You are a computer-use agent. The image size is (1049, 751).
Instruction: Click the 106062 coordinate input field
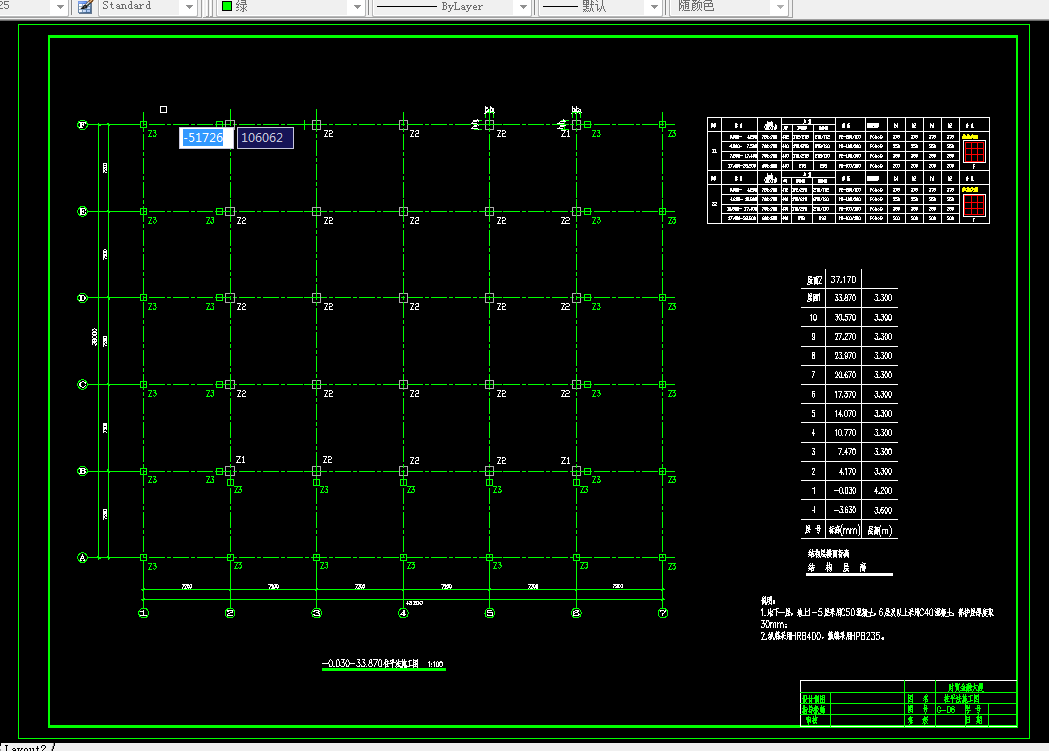pos(265,138)
